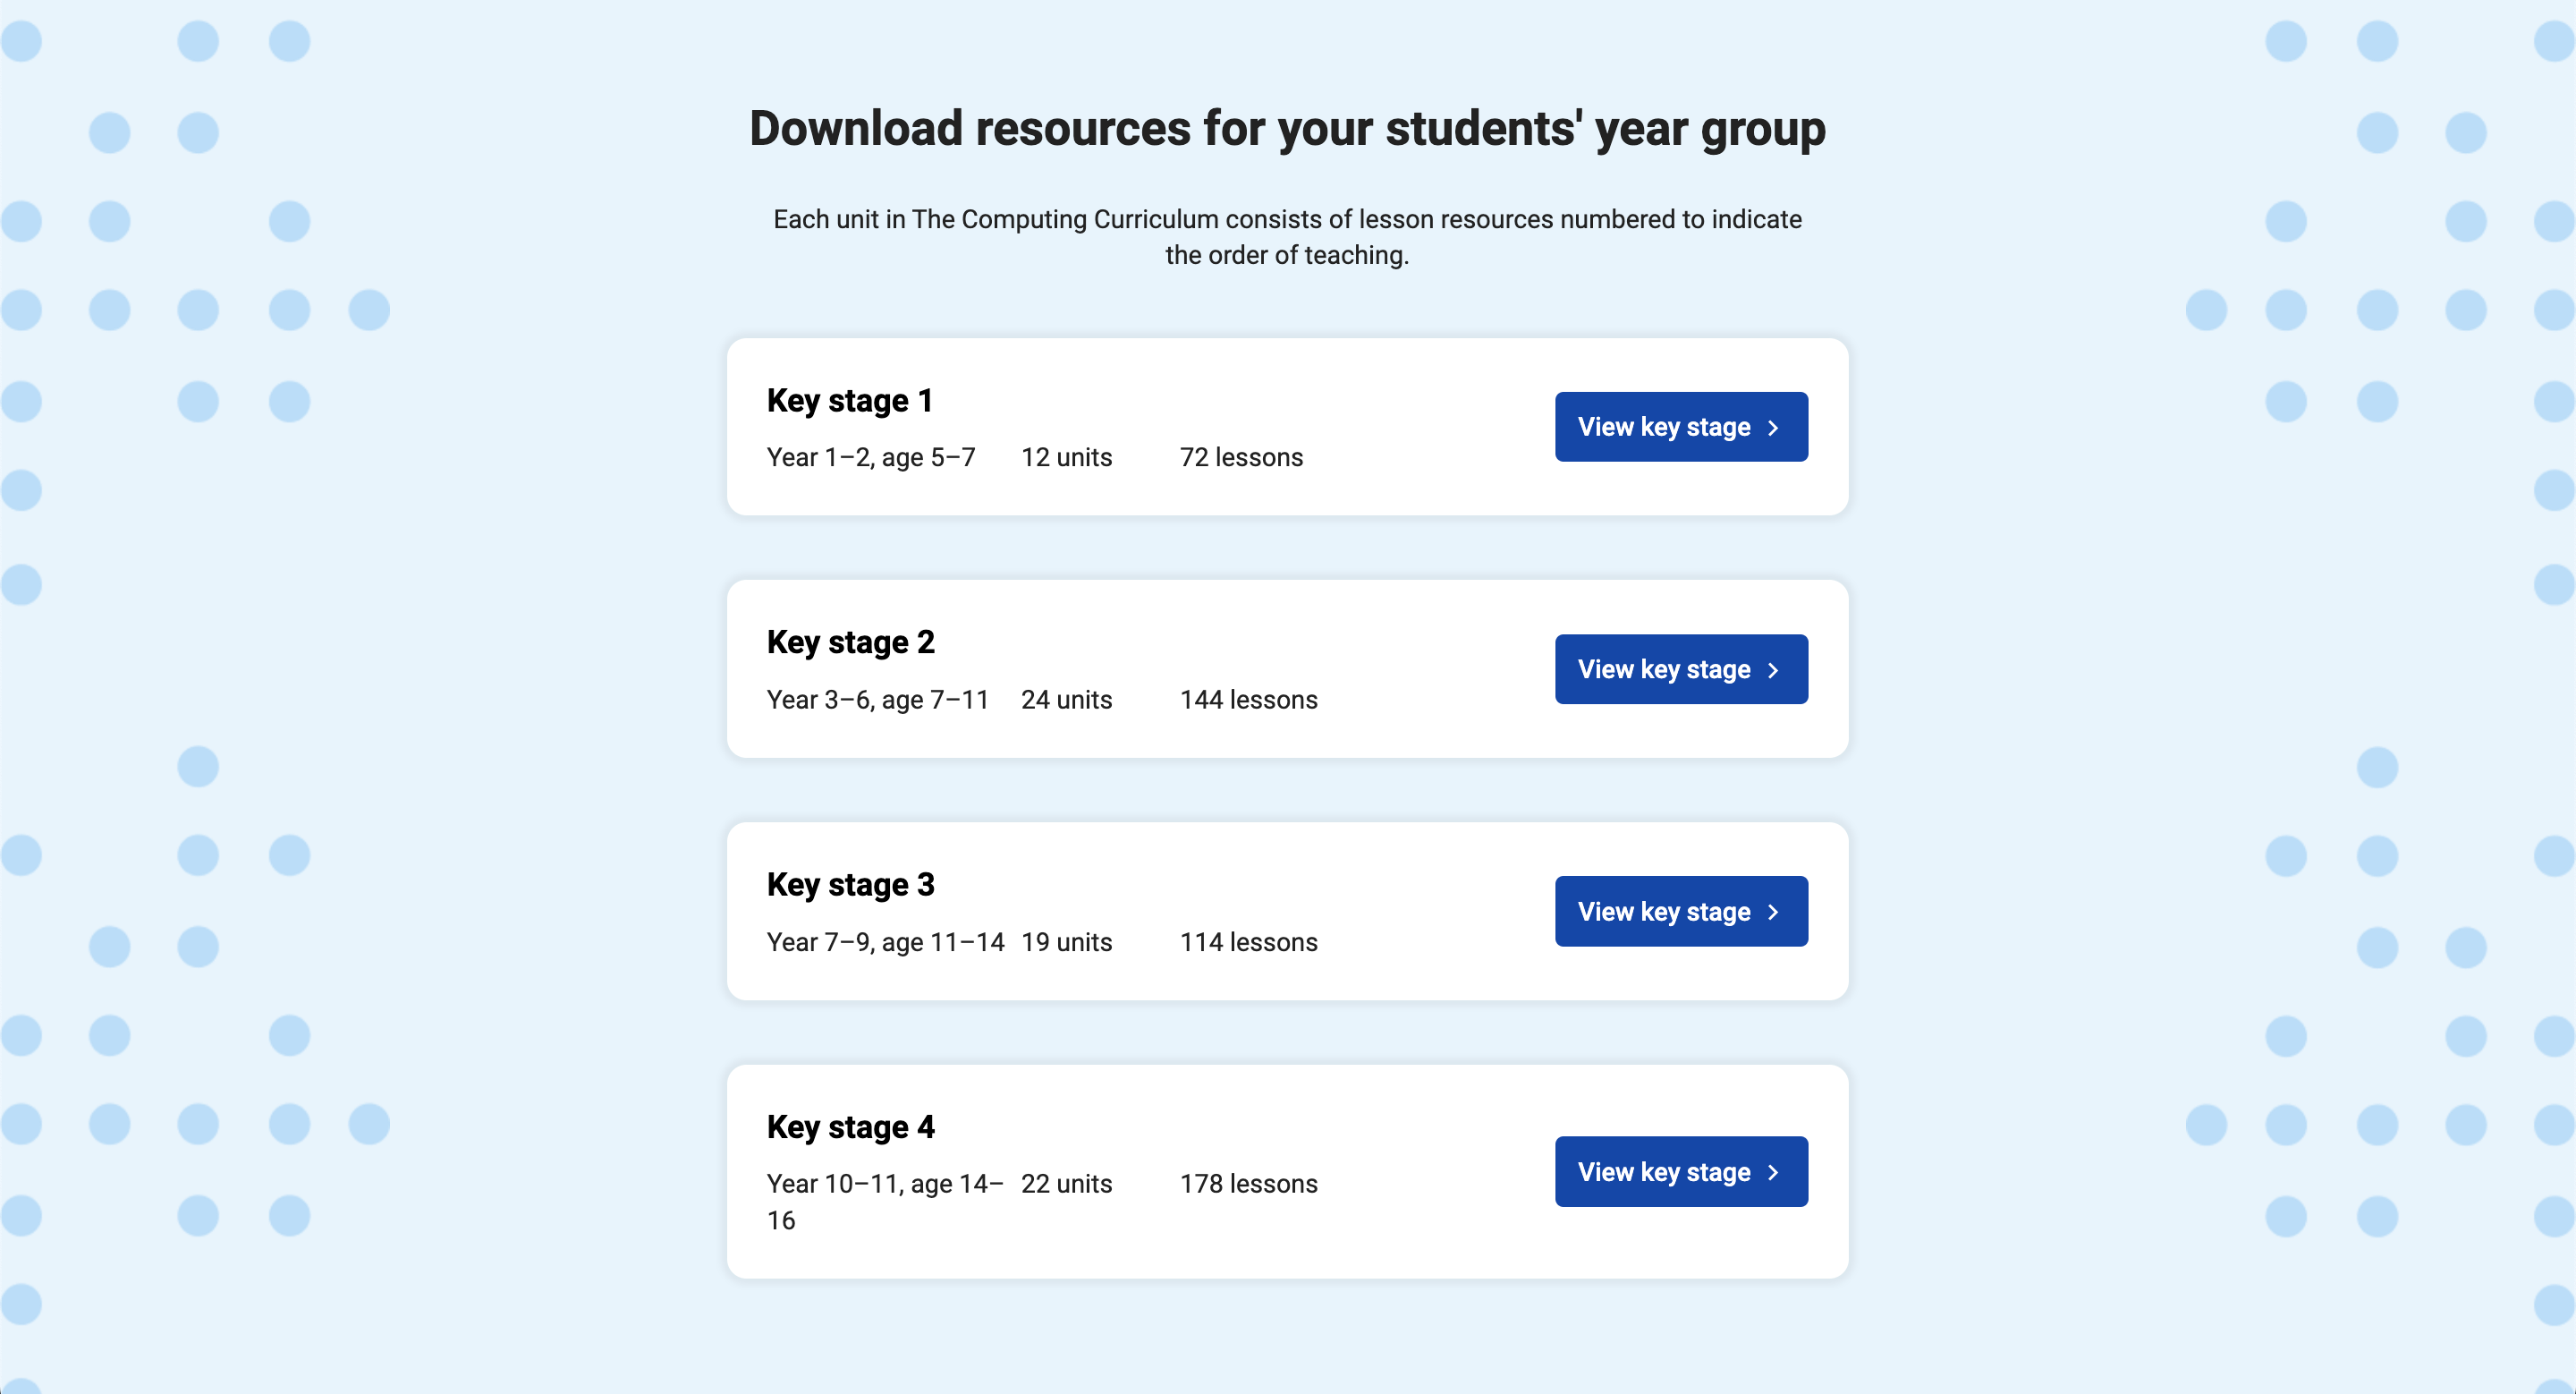Click the 12 units label

pos(1067,457)
